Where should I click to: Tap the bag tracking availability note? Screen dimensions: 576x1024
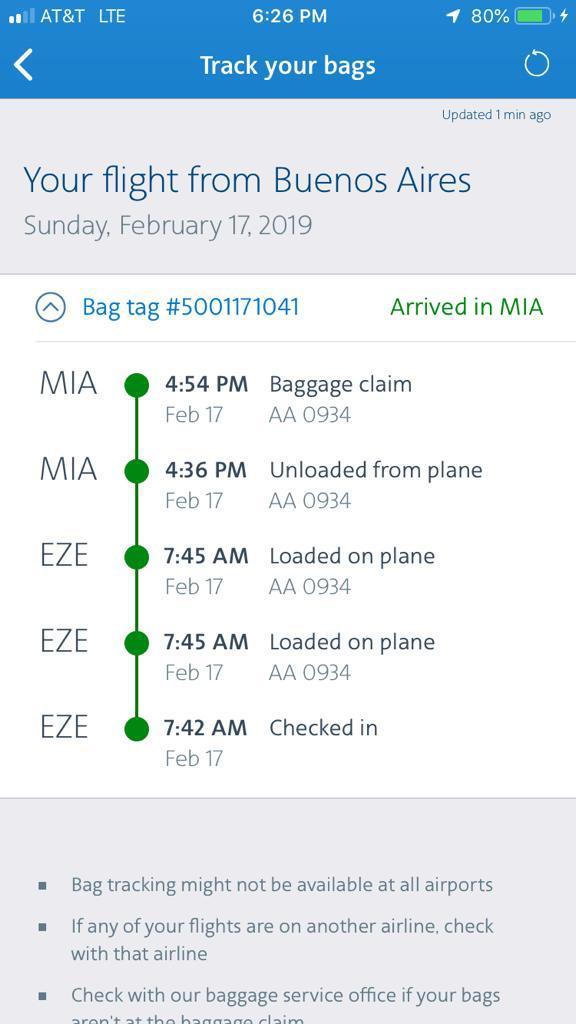click(282, 885)
